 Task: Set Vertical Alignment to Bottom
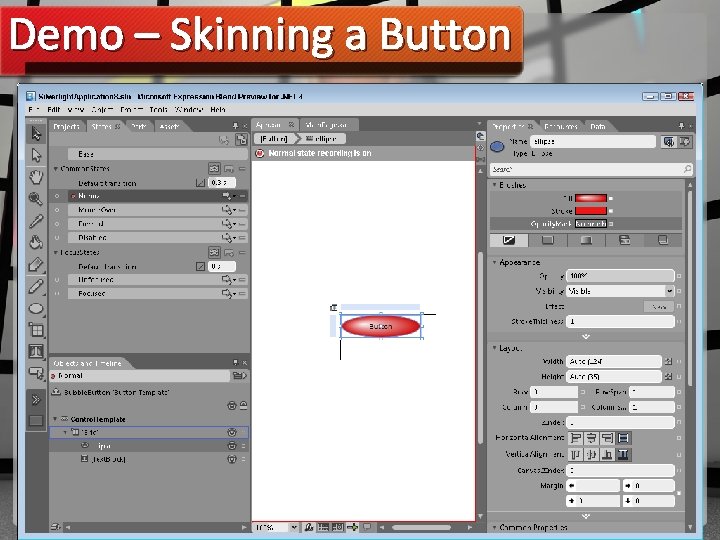click(x=607, y=455)
